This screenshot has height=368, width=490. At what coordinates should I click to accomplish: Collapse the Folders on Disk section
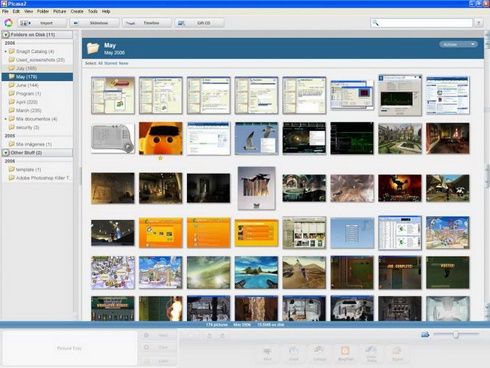(6, 35)
